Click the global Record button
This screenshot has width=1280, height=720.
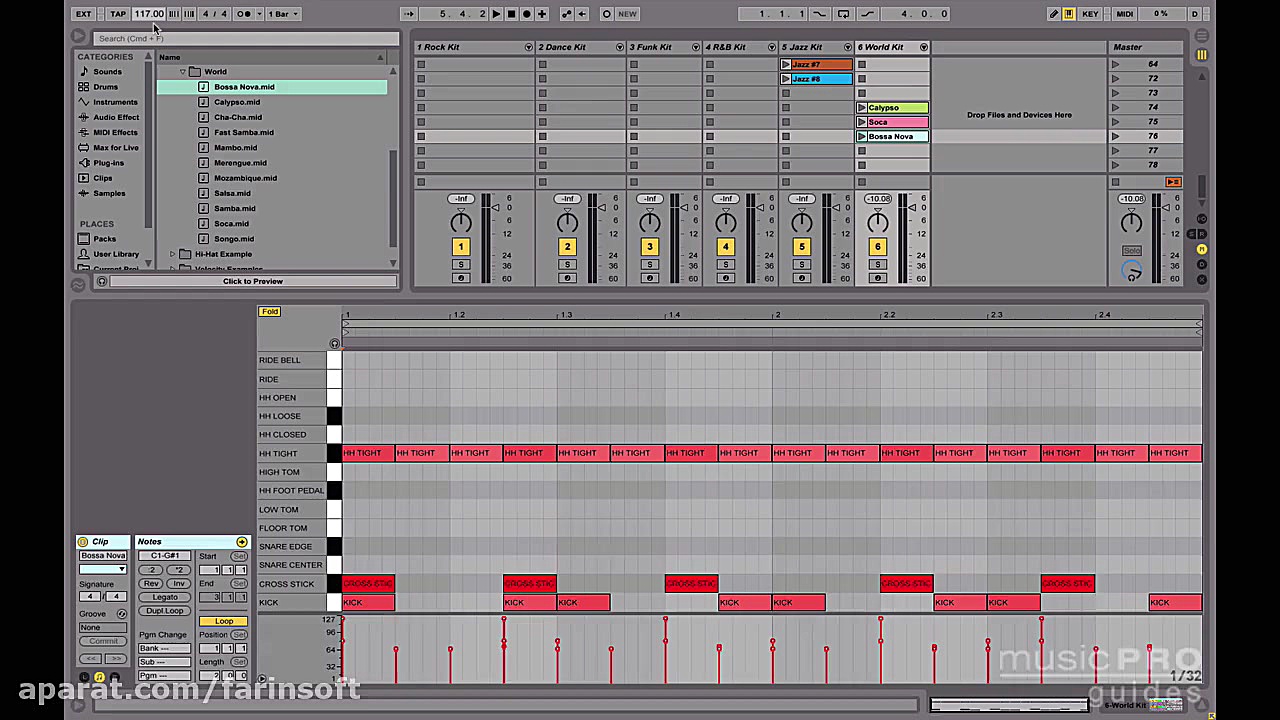527,14
